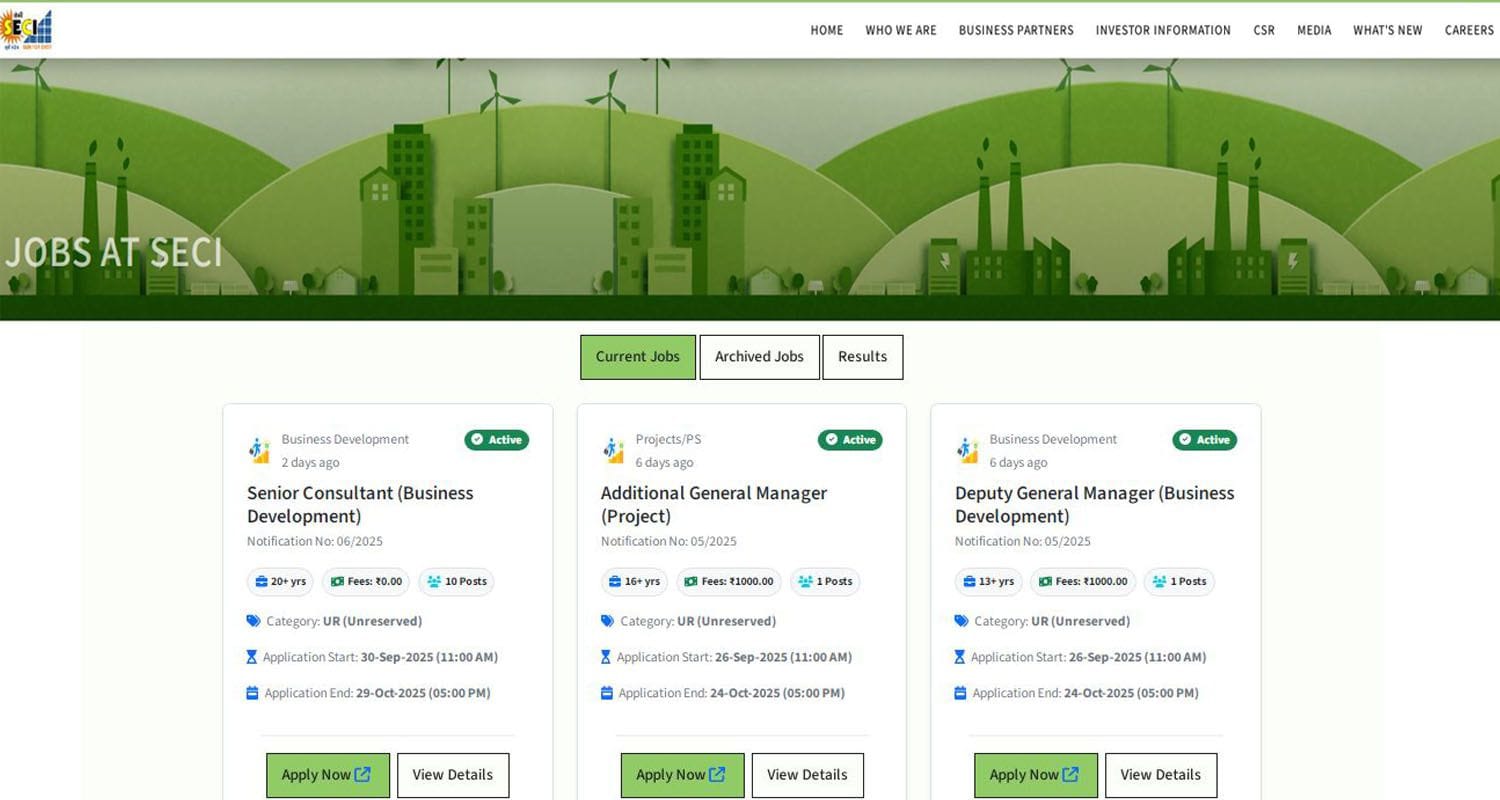Click the Senior Consultant card's department icon
1500x800 pixels.
(x=260, y=450)
